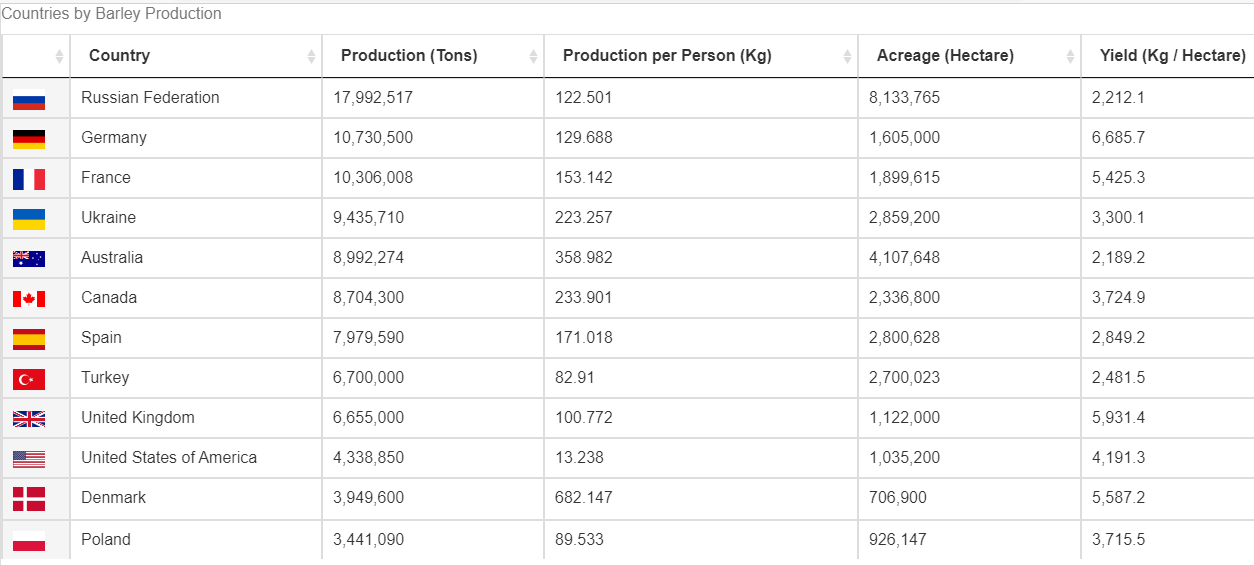Click the Ukraine flag icon
The width and height of the screenshot is (1254, 565).
29,219
